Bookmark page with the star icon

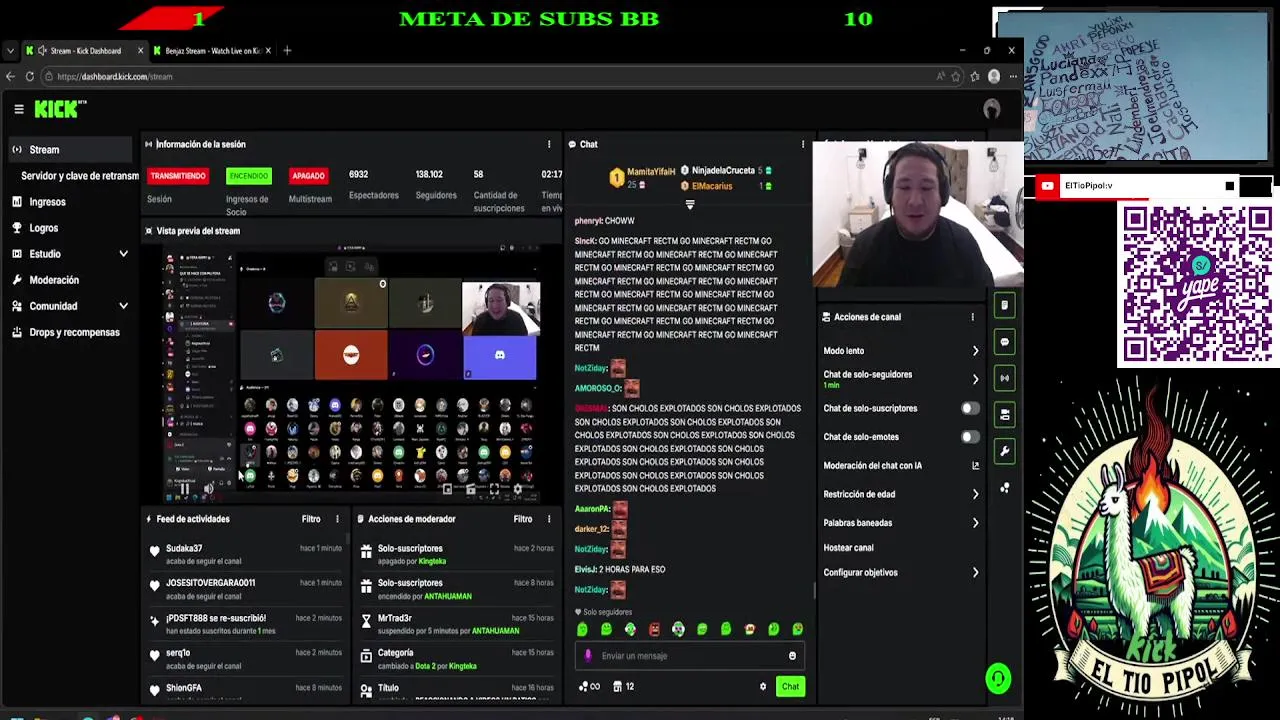click(x=956, y=76)
